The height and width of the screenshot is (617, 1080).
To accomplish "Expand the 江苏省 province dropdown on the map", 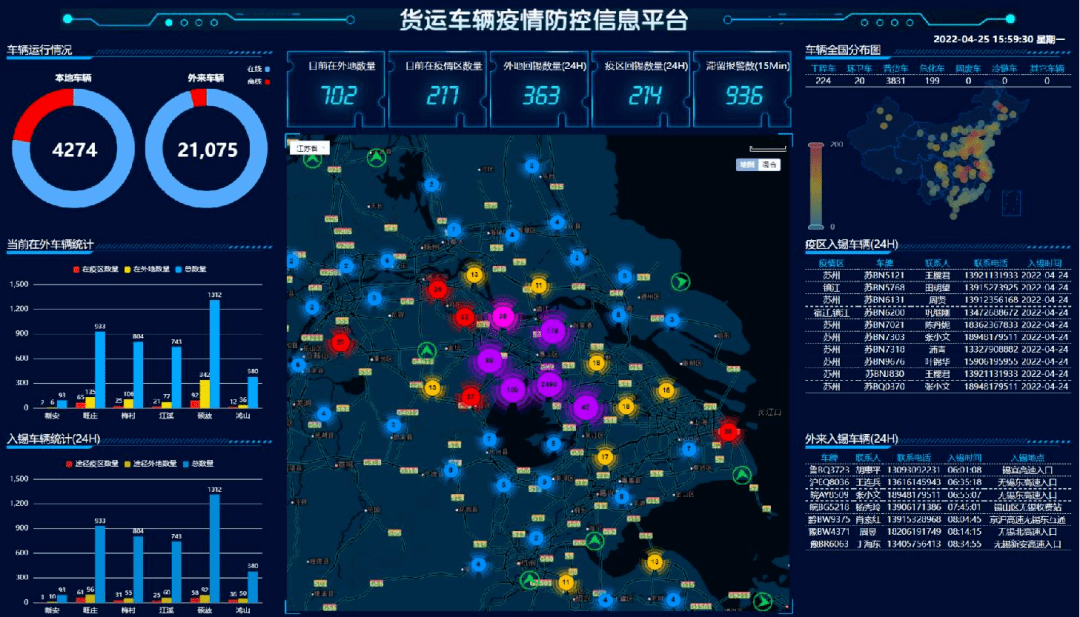I will point(309,148).
